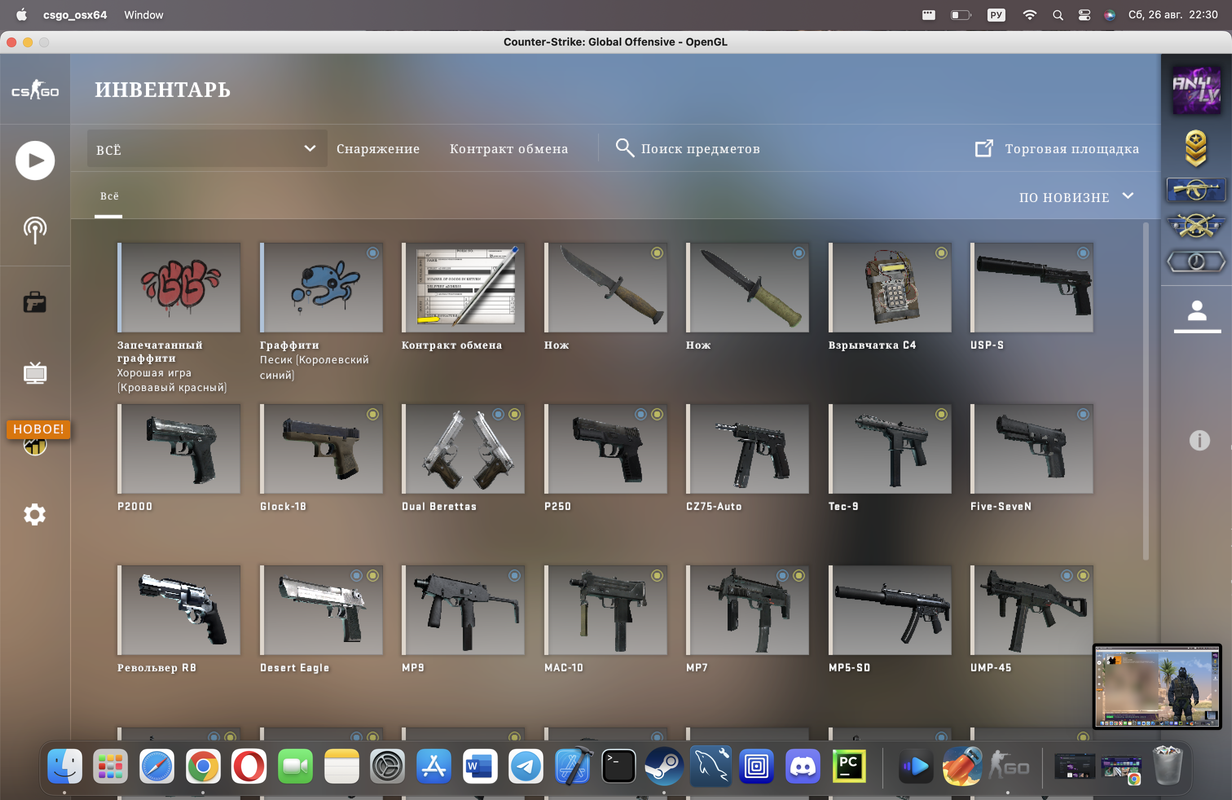Image resolution: width=1232 pixels, height=800 pixels.
Task: Open the Watch TV sidebar icon
Action: 35,374
